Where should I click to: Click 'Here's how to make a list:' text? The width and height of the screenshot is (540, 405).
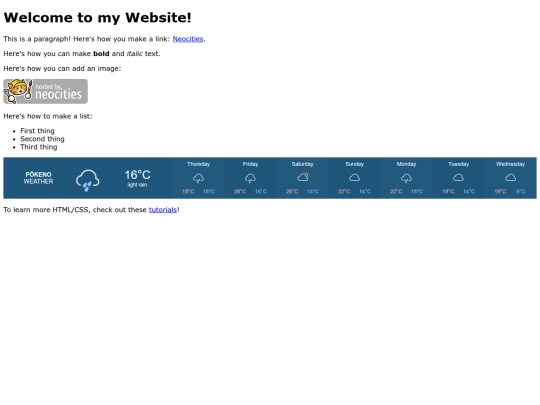48,116
